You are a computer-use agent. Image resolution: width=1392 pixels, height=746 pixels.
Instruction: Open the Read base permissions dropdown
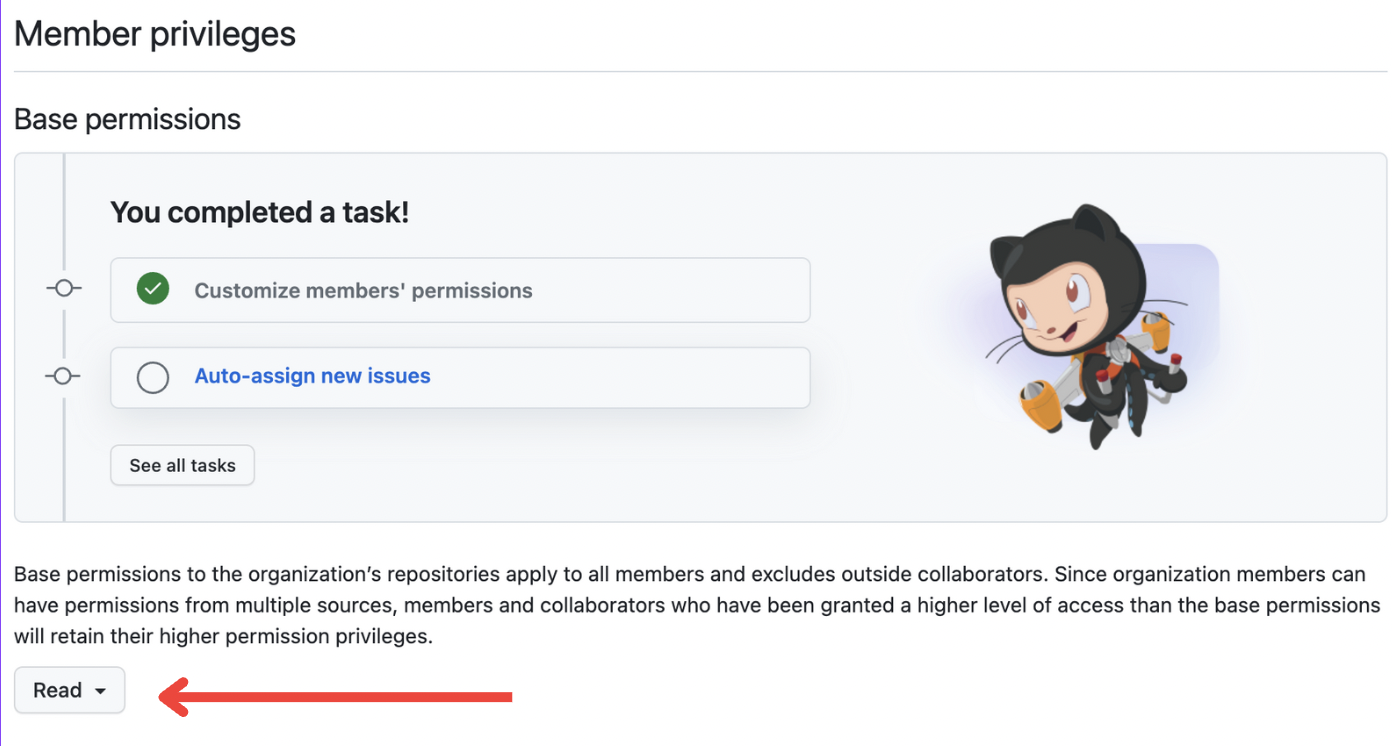pos(70,690)
